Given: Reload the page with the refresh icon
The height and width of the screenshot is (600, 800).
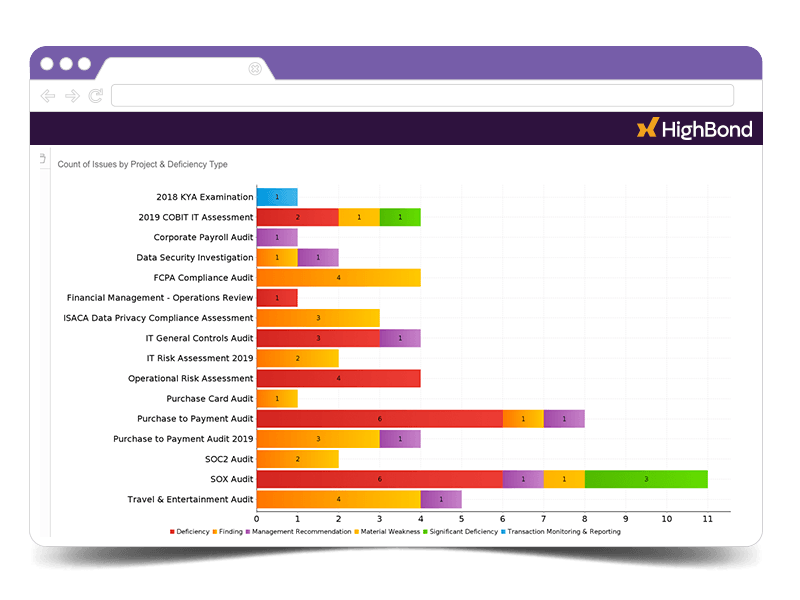Looking at the screenshot, I should coord(96,96).
